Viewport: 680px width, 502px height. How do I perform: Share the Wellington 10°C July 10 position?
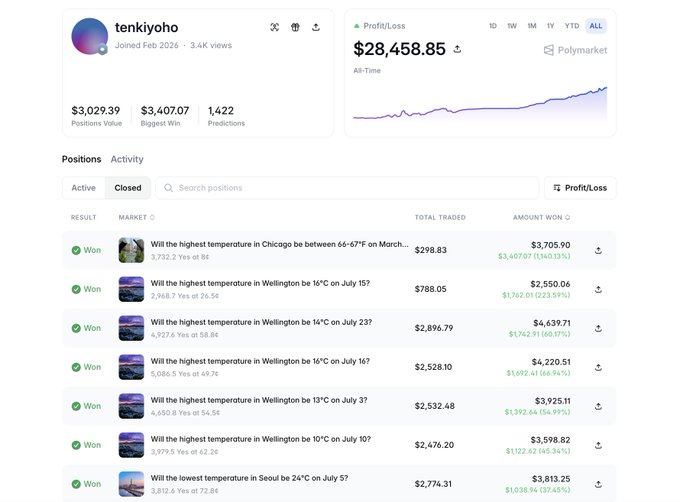click(x=598, y=446)
